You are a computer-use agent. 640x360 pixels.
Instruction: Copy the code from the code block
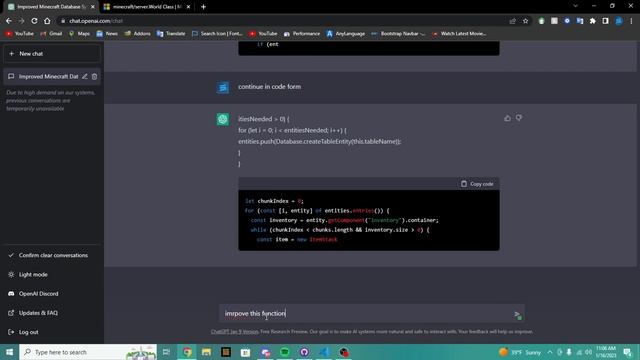point(477,184)
